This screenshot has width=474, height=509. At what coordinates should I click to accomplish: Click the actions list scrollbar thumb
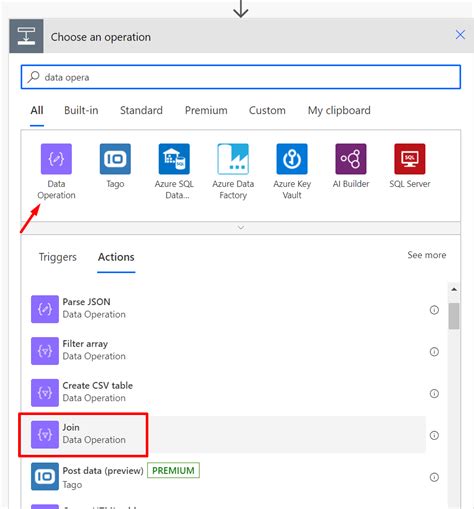tap(454, 316)
